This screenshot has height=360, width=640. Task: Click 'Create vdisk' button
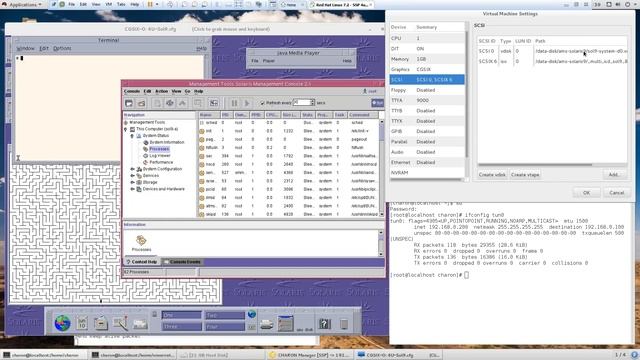[x=492, y=175]
